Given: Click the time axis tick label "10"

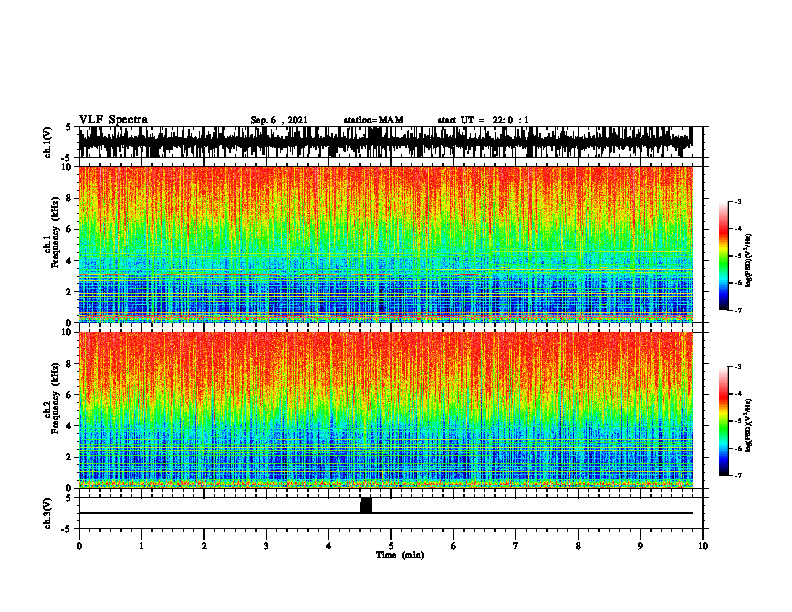Looking at the screenshot, I should (x=703, y=546).
